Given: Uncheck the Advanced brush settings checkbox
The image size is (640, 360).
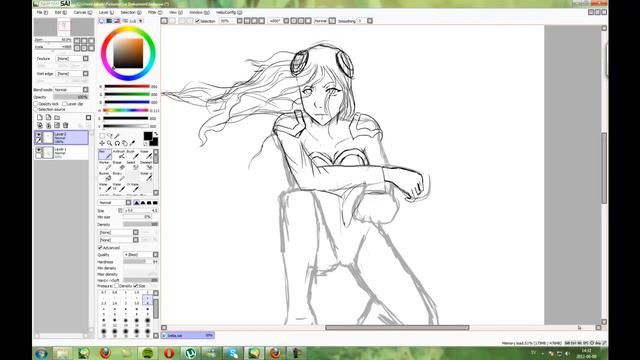Looking at the screenshot, I should click(100, 248).
